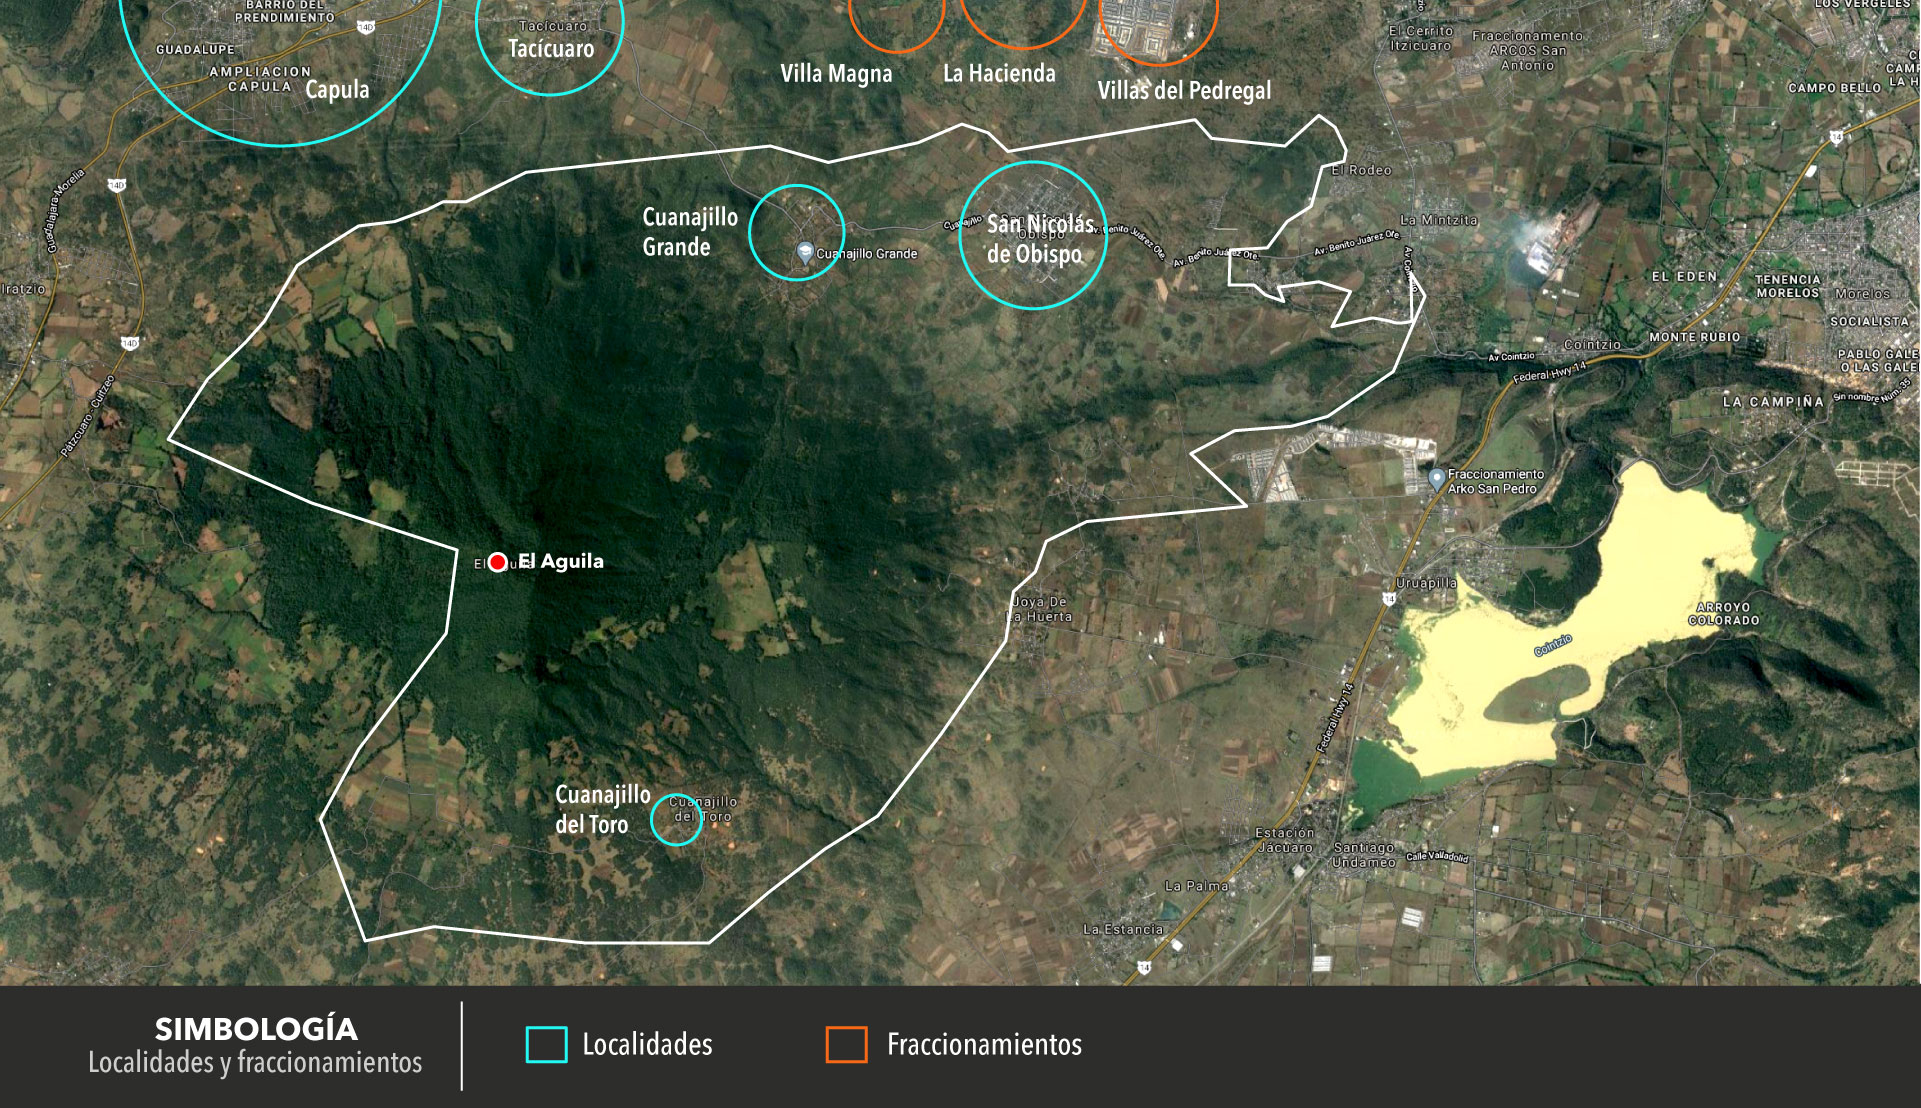Click the Joya De La Huerta label

(1041, 609)
